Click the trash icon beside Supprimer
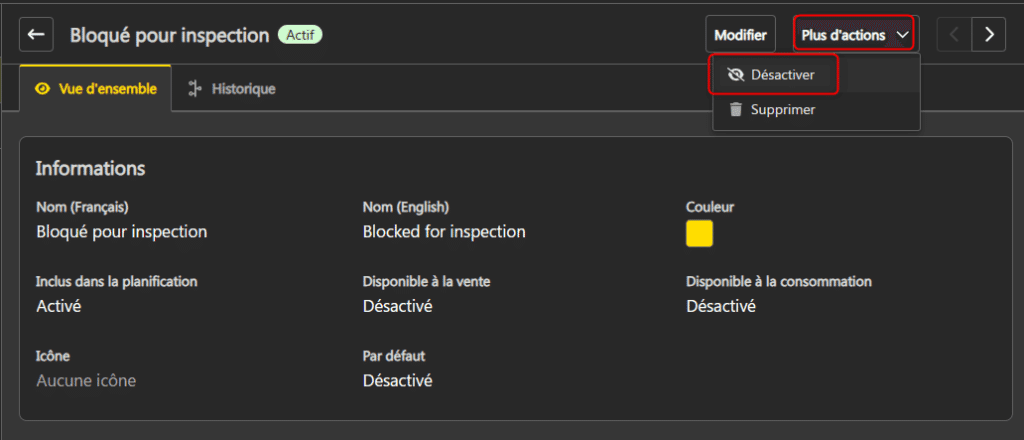Image resolution: width=1024 pixels, height=440 pixels. pyautogui.click(x=736, y=110)
